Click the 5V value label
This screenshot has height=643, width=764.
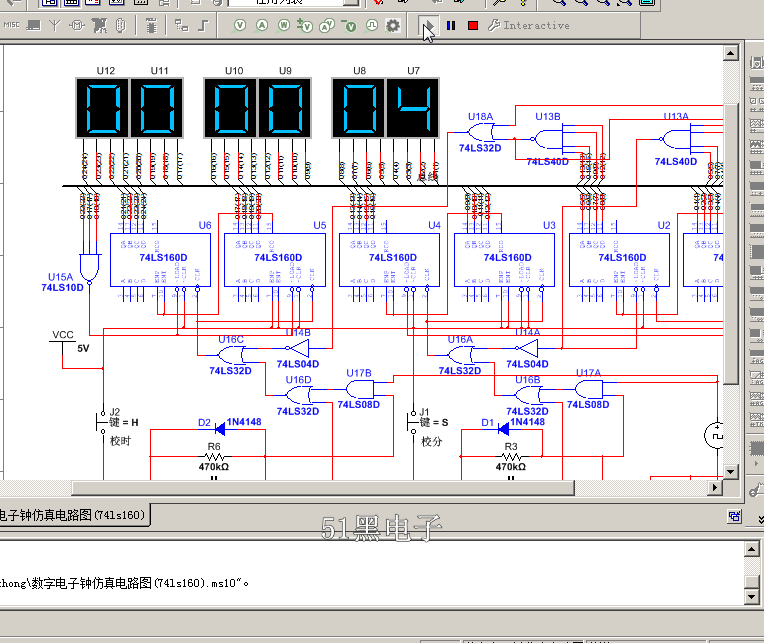(83, 348)
